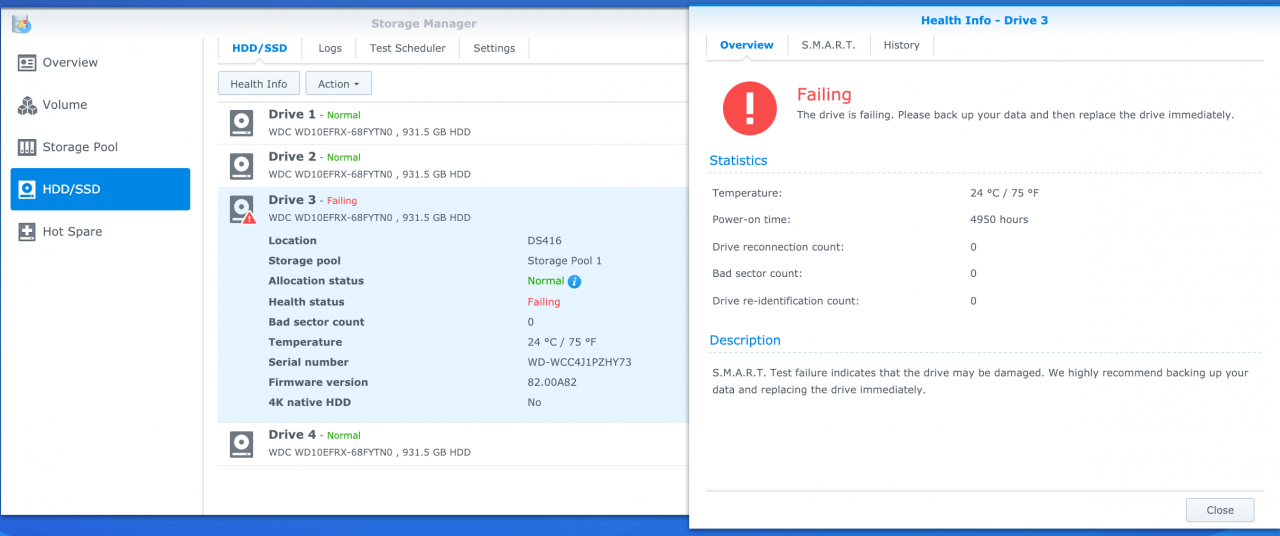Open the Action dropdown menu
This screenshot has width=1280, height=536.
point(338,84)
